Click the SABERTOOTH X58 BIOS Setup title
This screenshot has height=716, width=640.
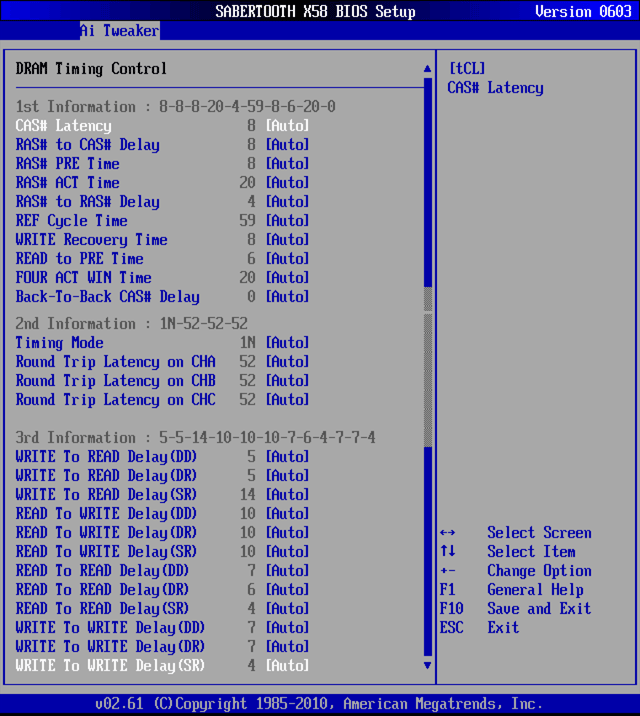(x=315, y=11)
